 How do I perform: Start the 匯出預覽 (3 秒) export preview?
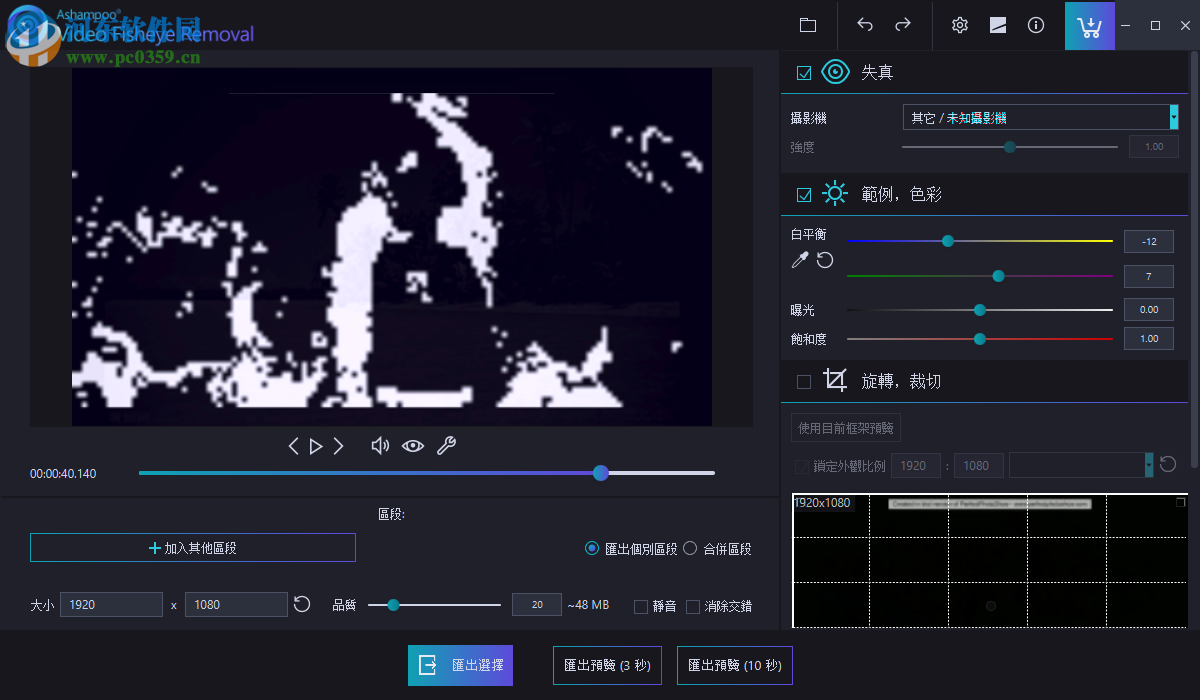pos(607,665)
